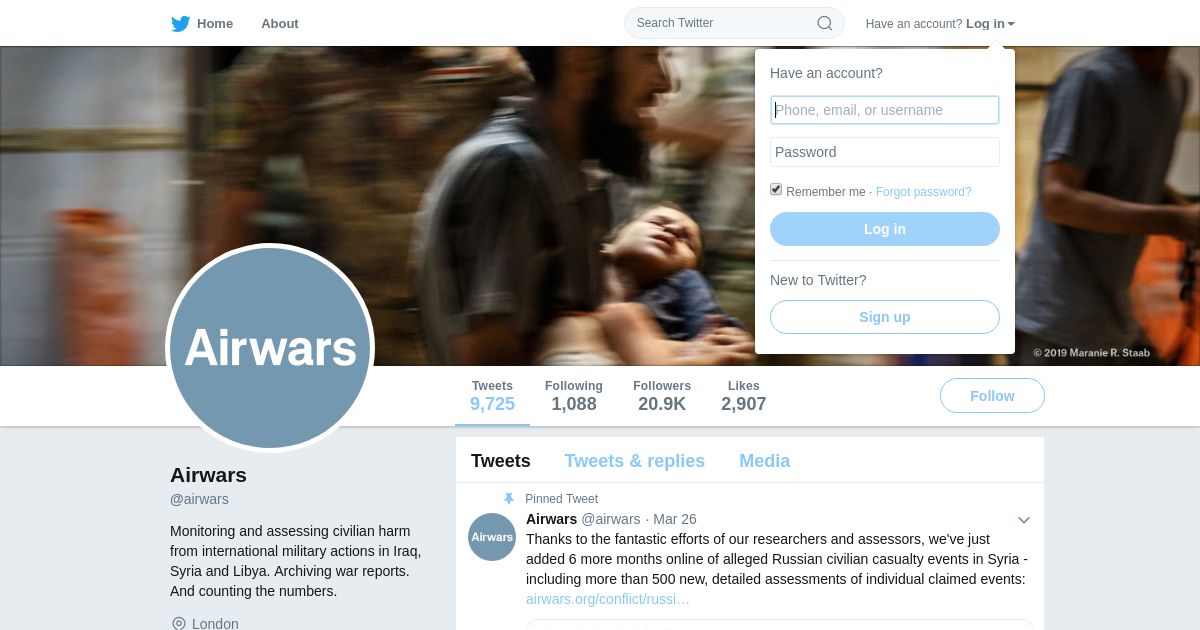The width and height of the screenshot is (1200, 630).
Task: Switch to Tweets & replies tab
Action: (x=634, y=461)
